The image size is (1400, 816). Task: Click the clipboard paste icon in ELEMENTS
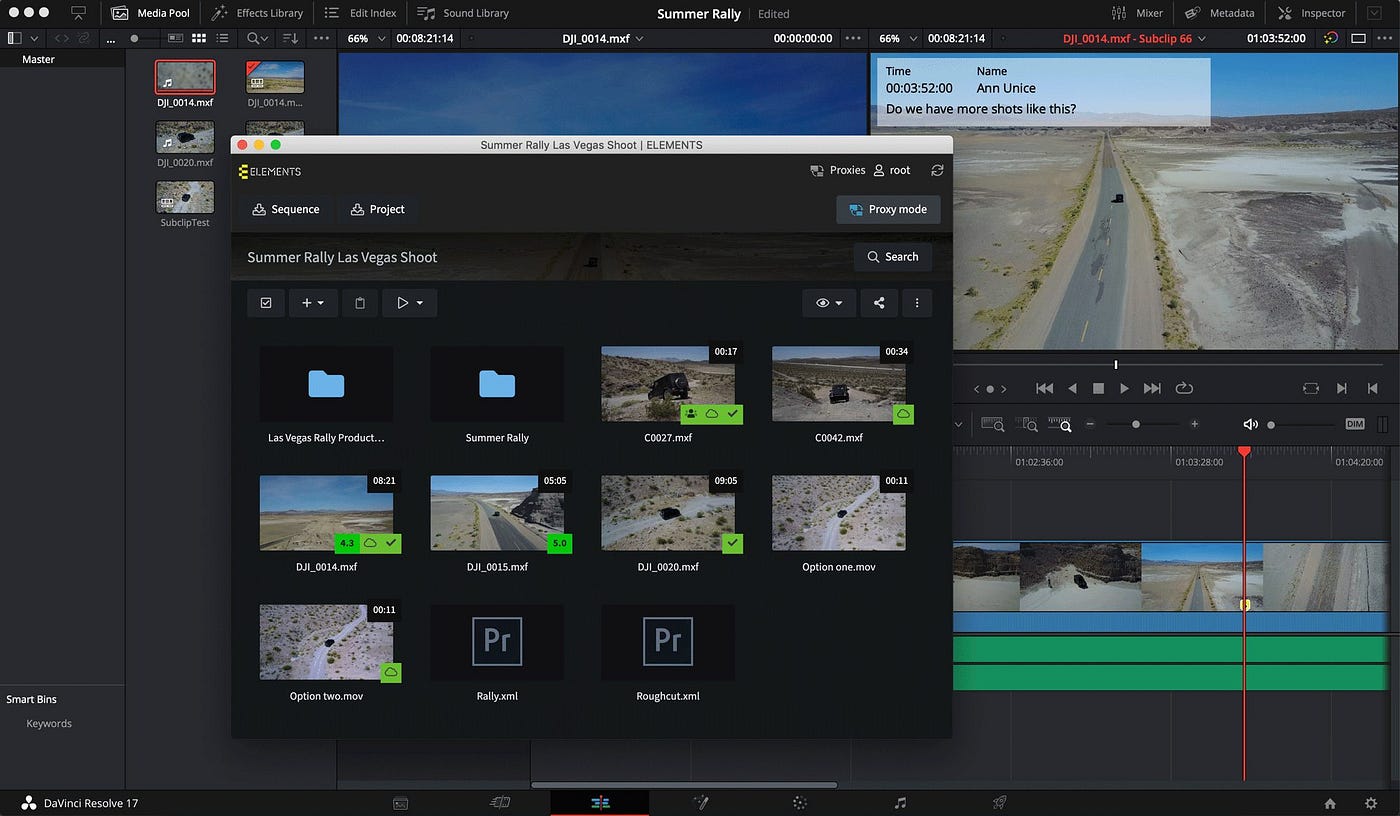[x=360, y=303]
